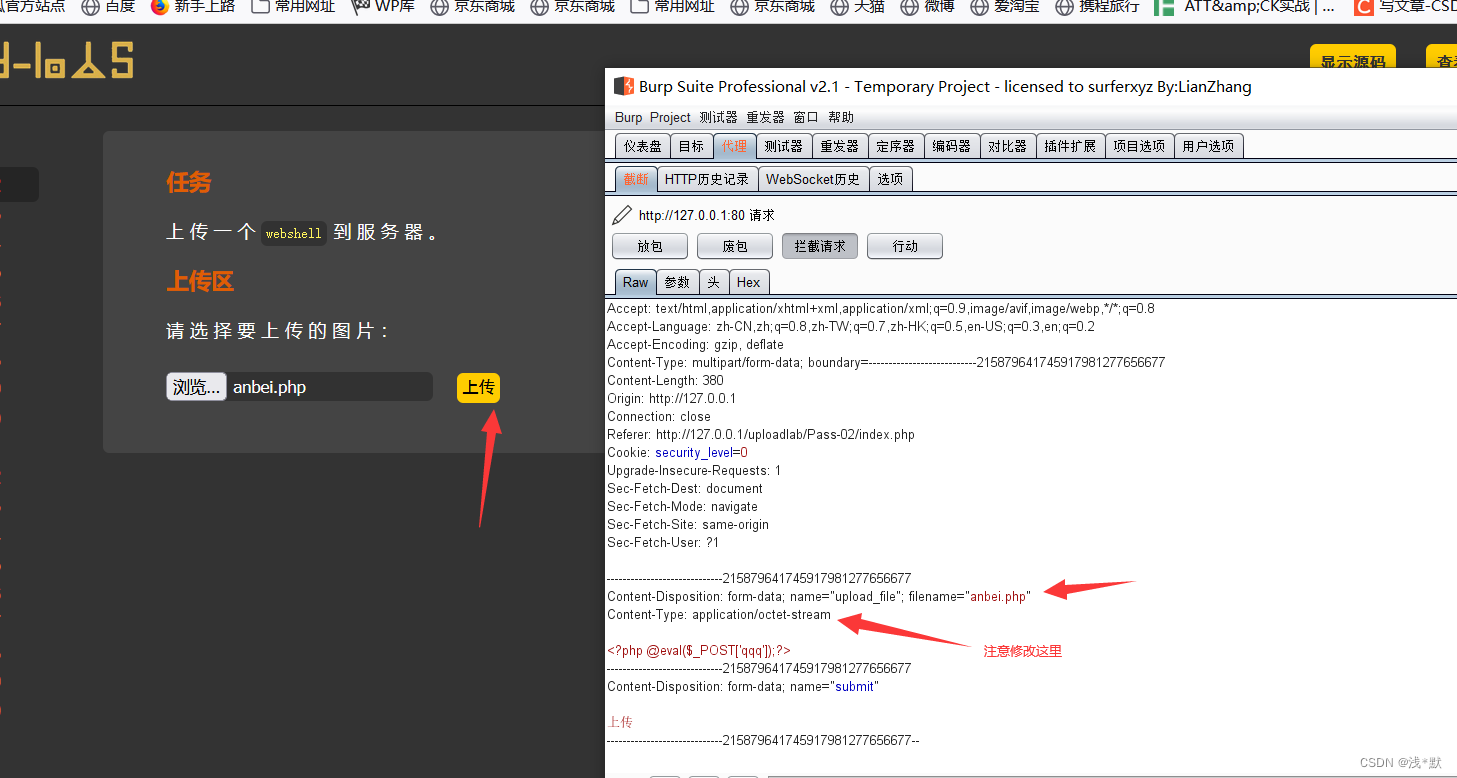Open the 插件扩展 tab
Image resolution: width=1457 pixels, height=778 pixels.
coord(1070,146)
